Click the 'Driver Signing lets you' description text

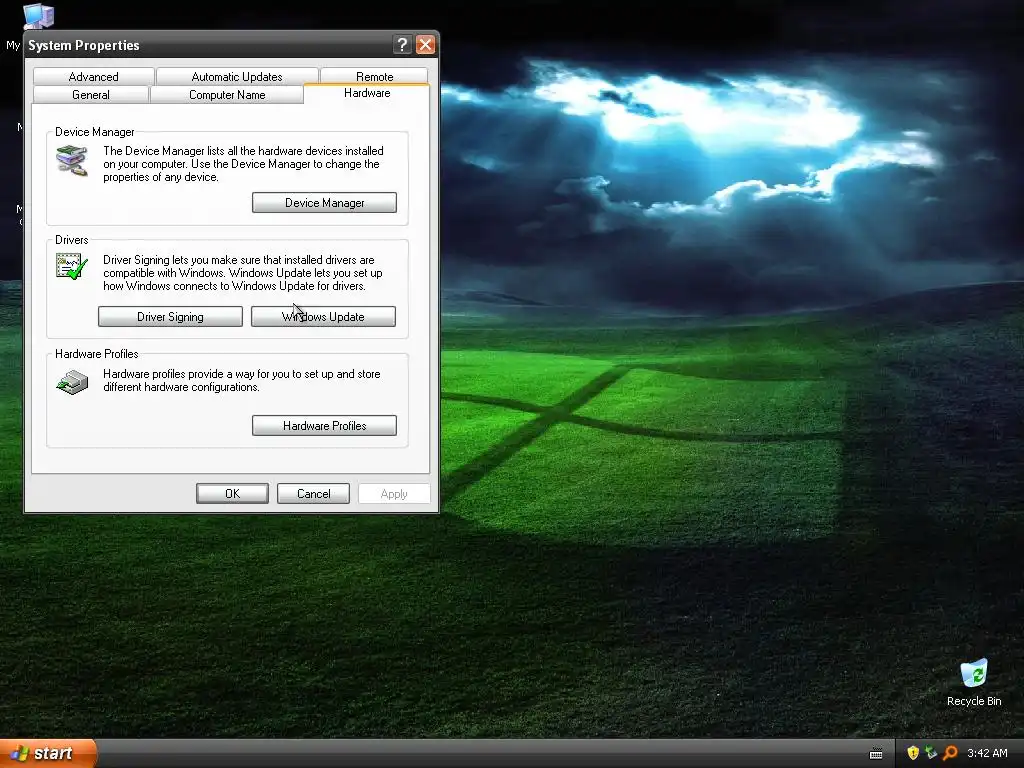point(243,273)
